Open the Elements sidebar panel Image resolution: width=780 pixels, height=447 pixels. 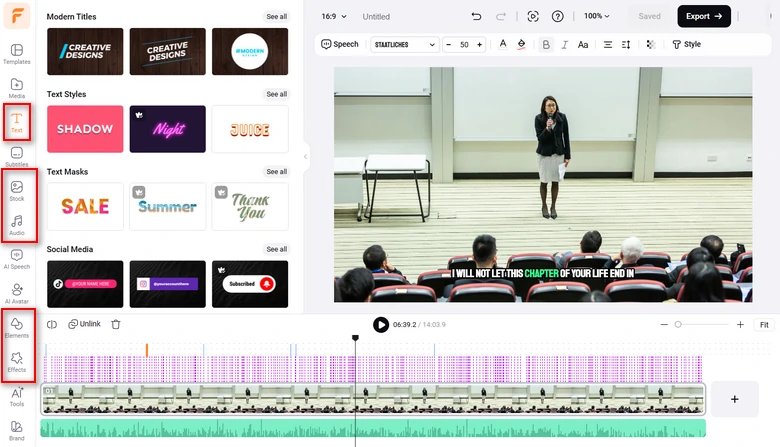click(17, 328)
